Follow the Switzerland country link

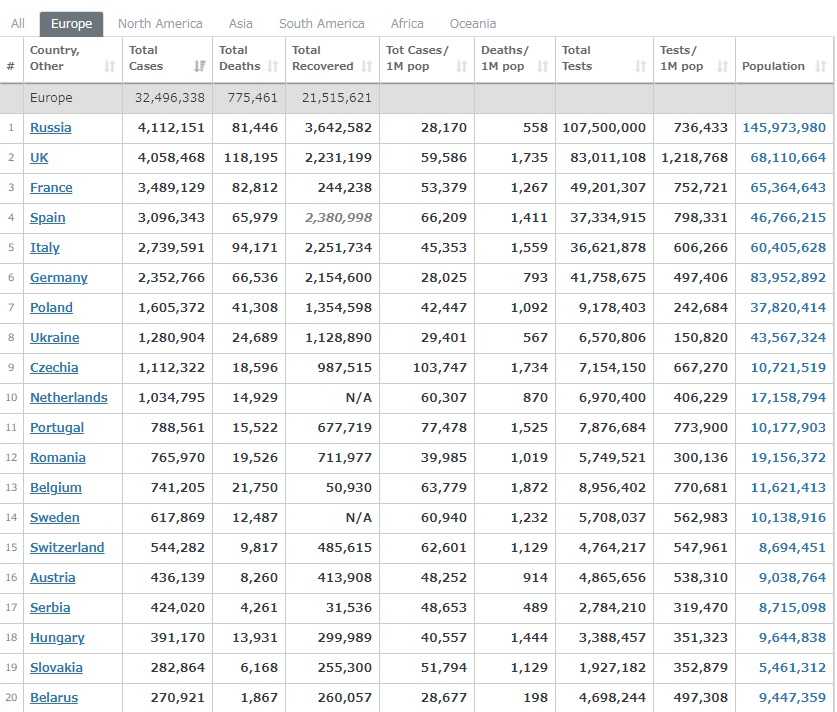pos(66,548)
